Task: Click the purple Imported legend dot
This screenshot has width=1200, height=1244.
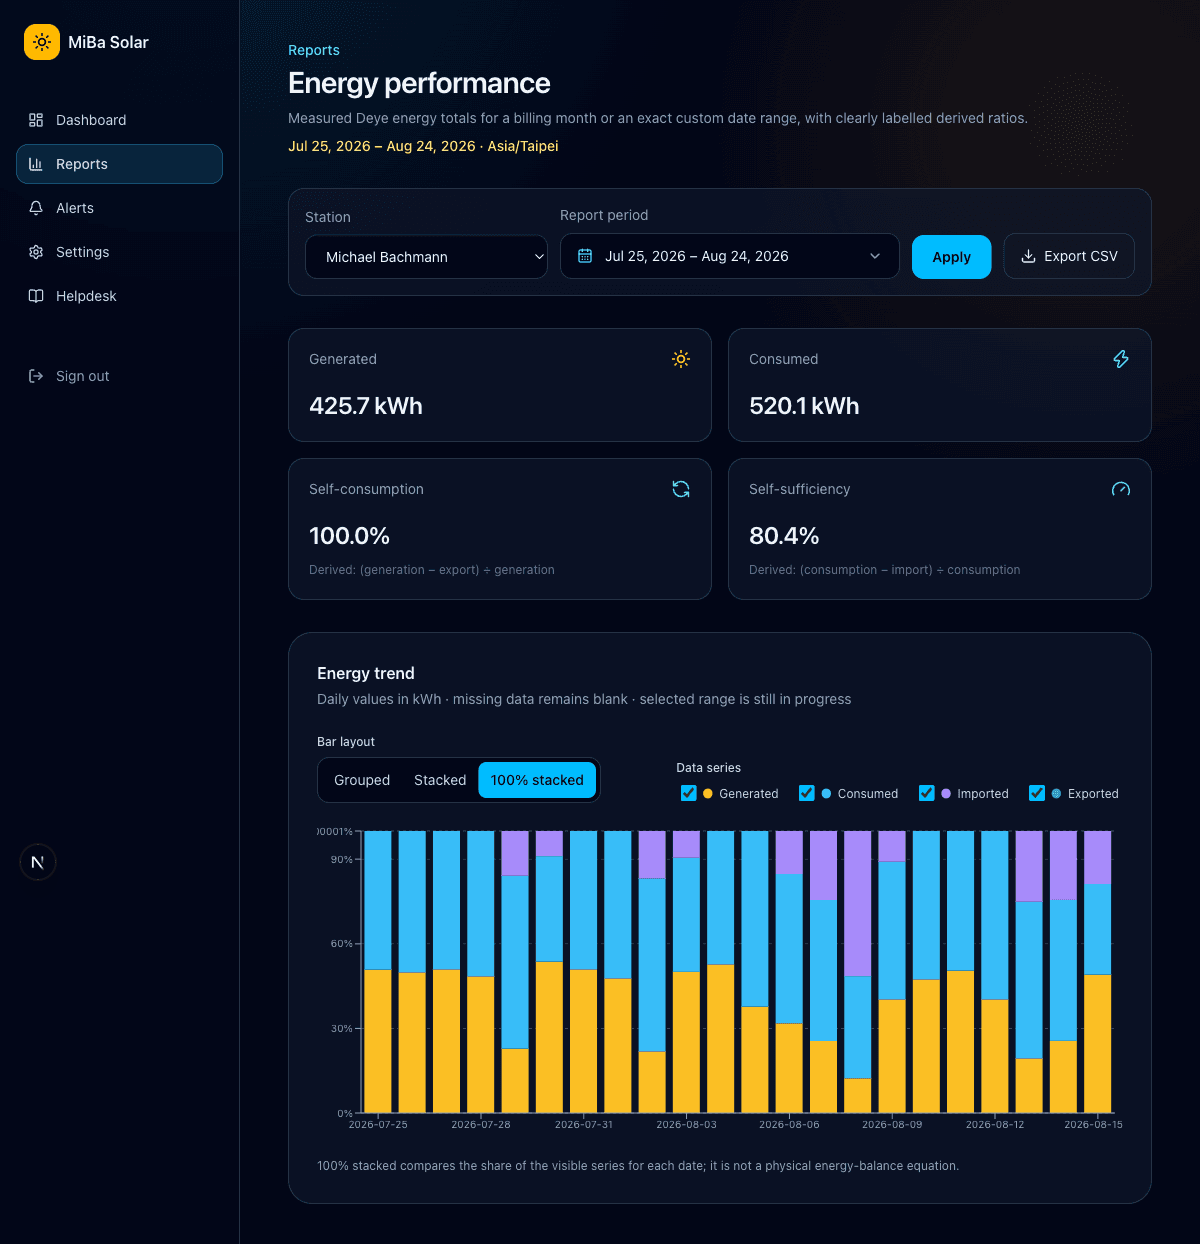Action: (946, 794)
